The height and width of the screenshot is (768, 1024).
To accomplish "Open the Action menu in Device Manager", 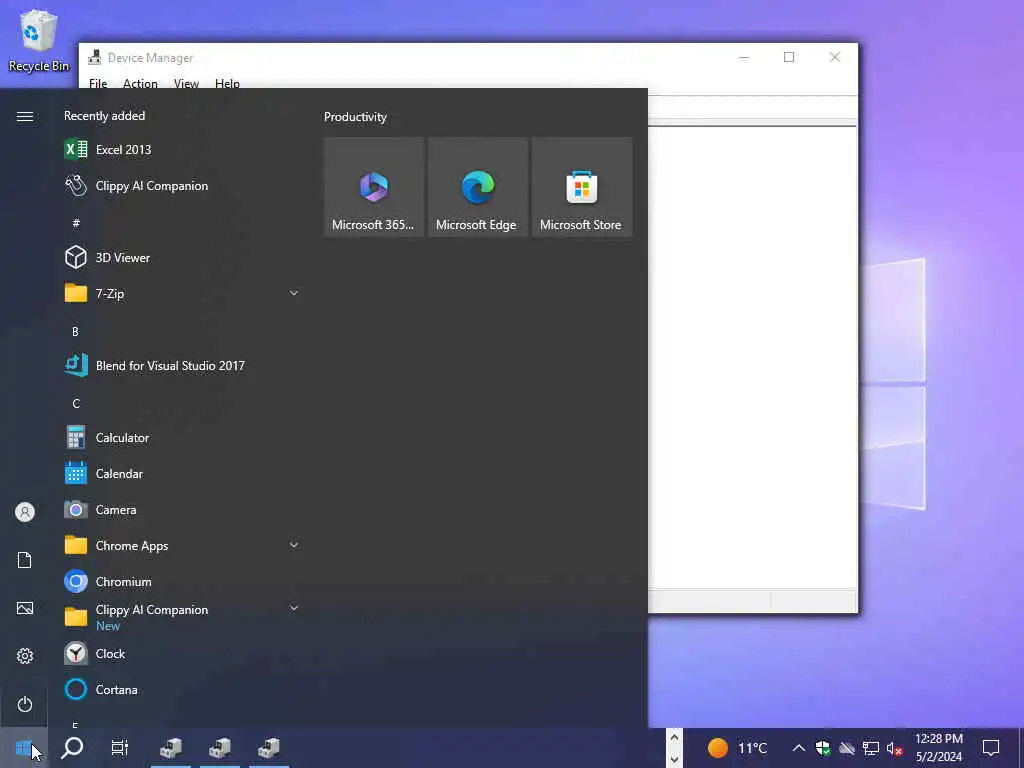I will (140, 84).
